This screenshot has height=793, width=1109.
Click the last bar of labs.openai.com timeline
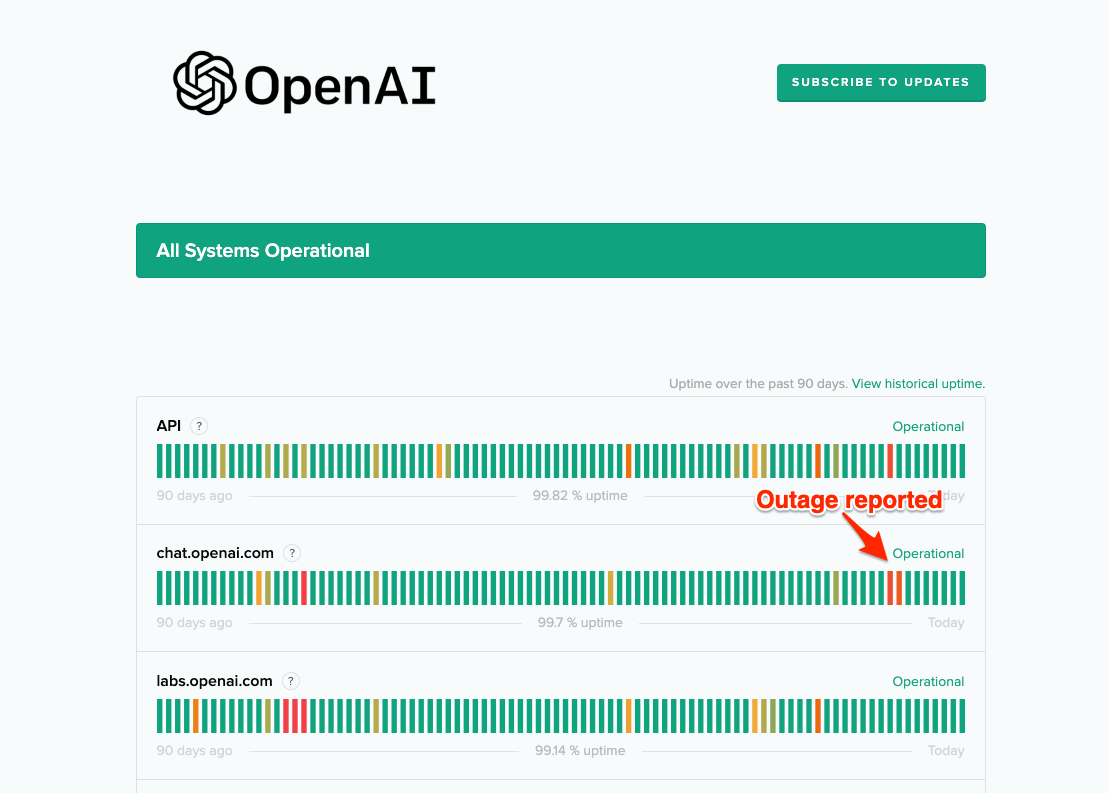click(963, 716)
